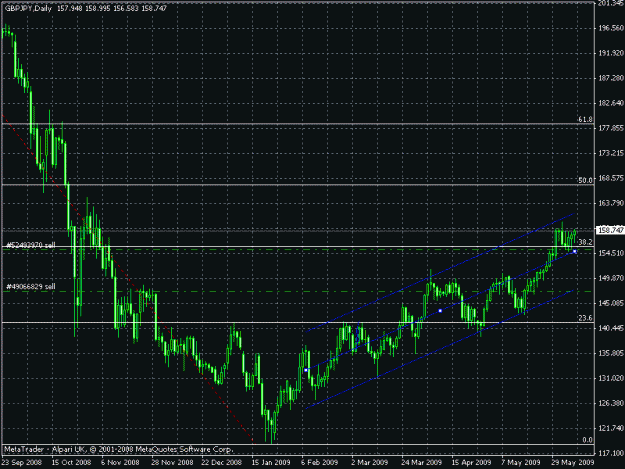The image size is (625, 469).
Task: Select the #52482970 sell order label
Action: pos(31,245)
